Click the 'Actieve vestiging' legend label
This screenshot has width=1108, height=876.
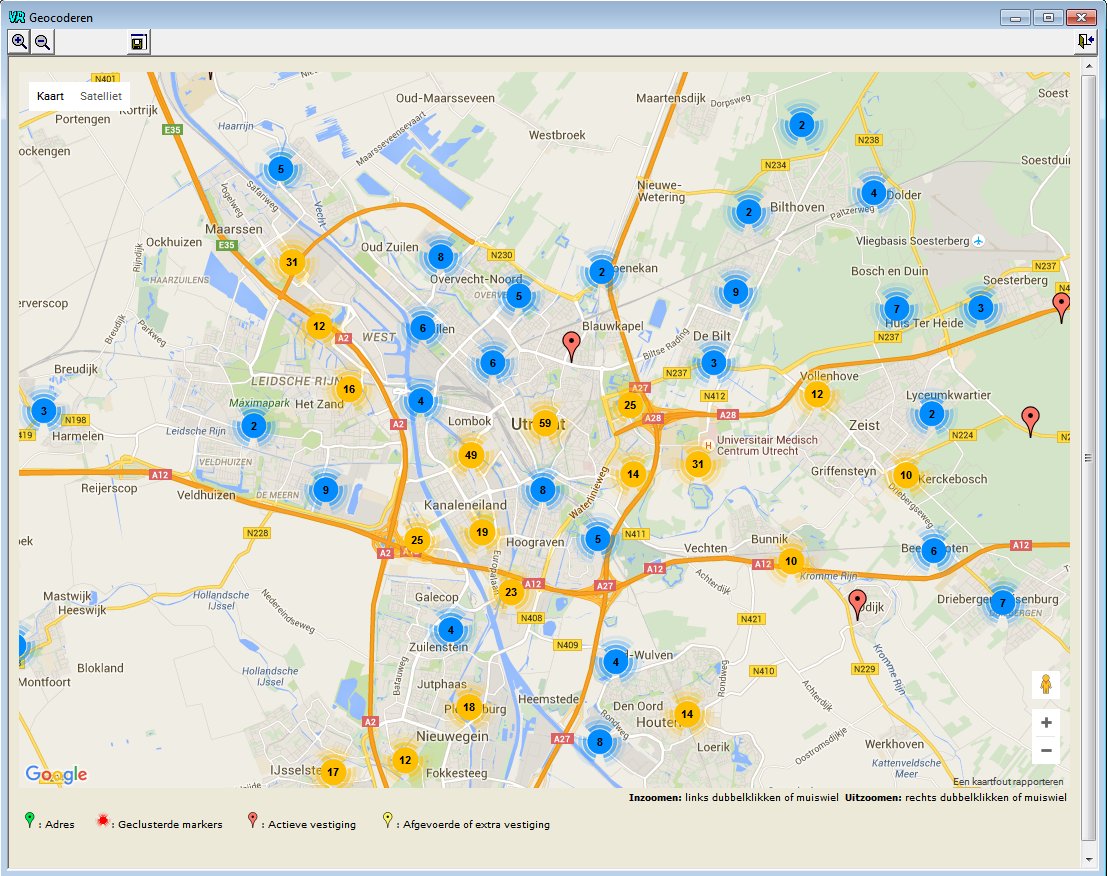coord(312,824)
